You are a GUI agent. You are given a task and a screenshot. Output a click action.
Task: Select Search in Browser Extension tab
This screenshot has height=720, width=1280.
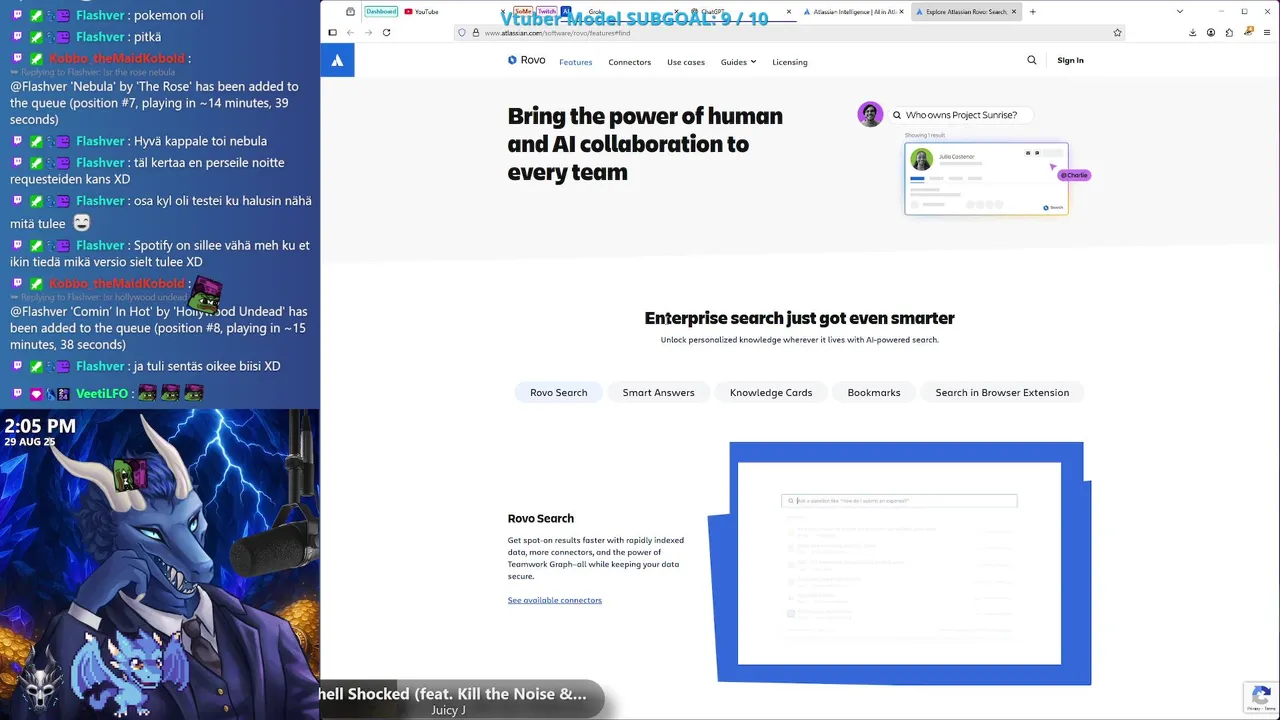(1002, 392)
